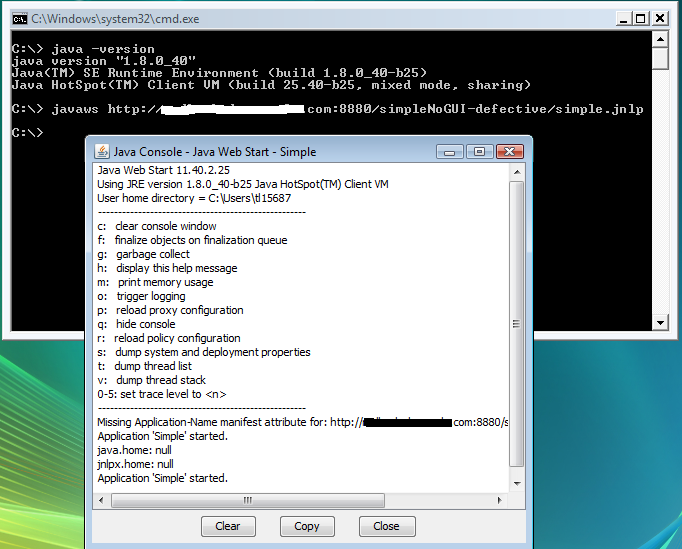Image resolution: width=682 pixels, height=549 pixels.
Task: Click Java Console vertical scrollbar up arrow
Action: tap(516, 172)
